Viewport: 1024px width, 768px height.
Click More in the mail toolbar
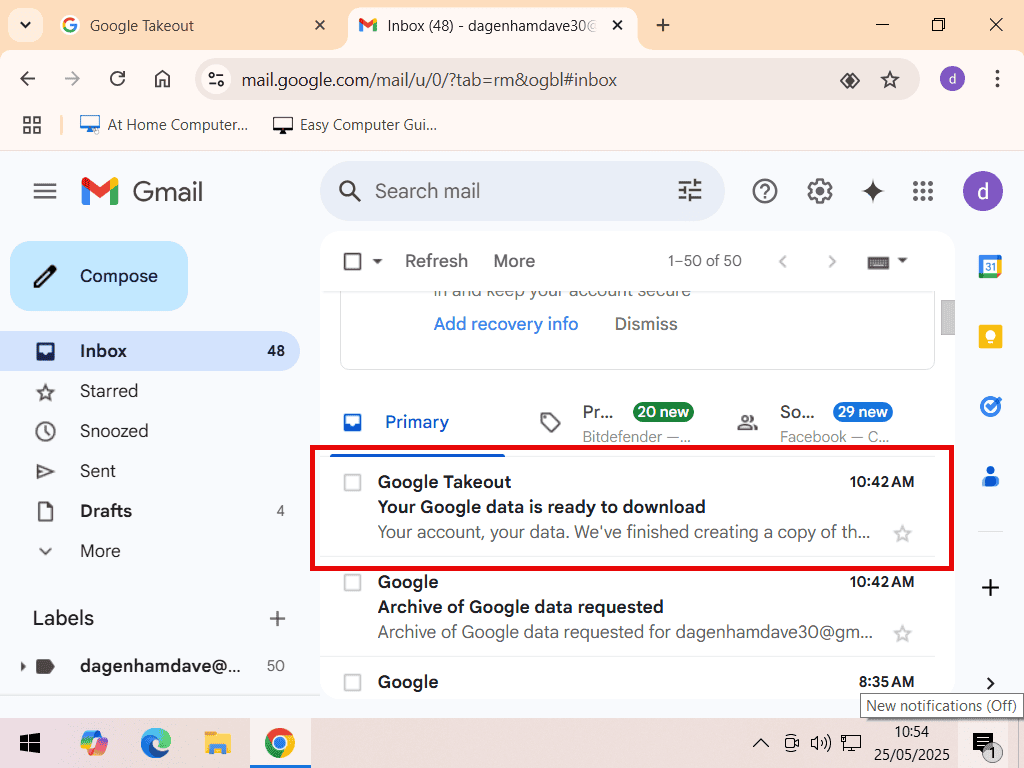(x=514, y=261)
